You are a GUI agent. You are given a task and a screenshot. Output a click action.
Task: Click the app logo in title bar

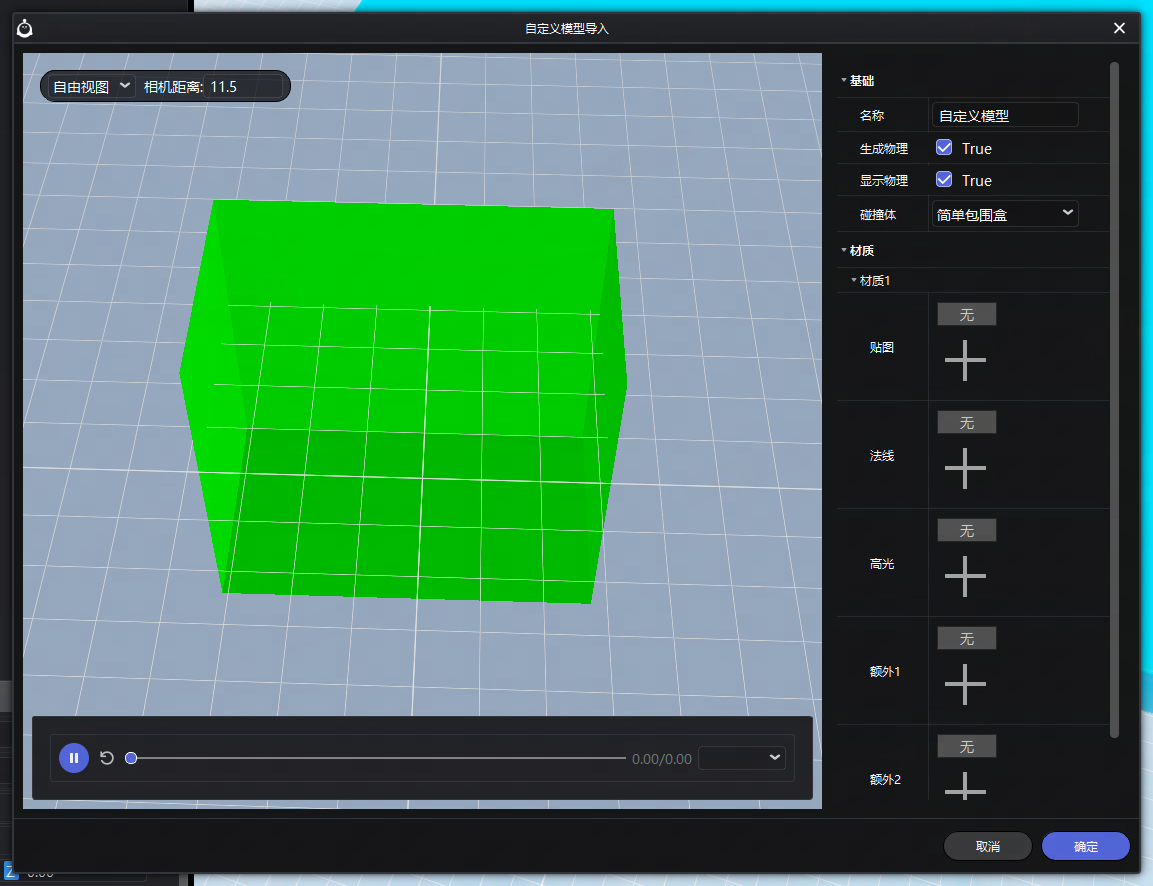coord(25,28)
